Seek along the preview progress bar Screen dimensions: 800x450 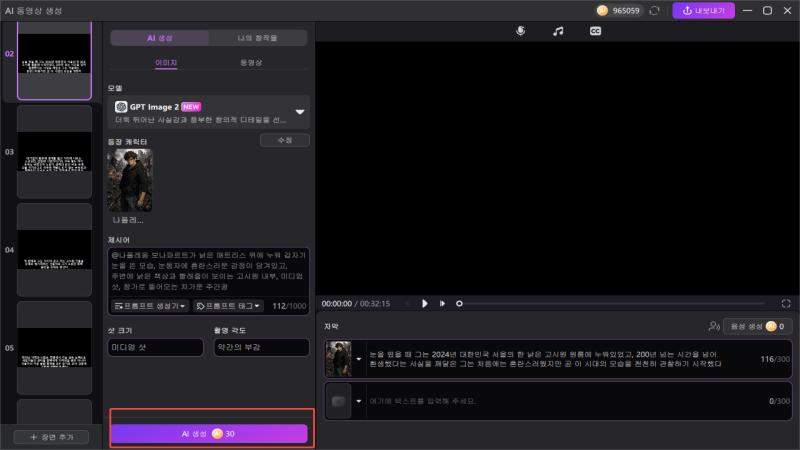coord(614,304)
